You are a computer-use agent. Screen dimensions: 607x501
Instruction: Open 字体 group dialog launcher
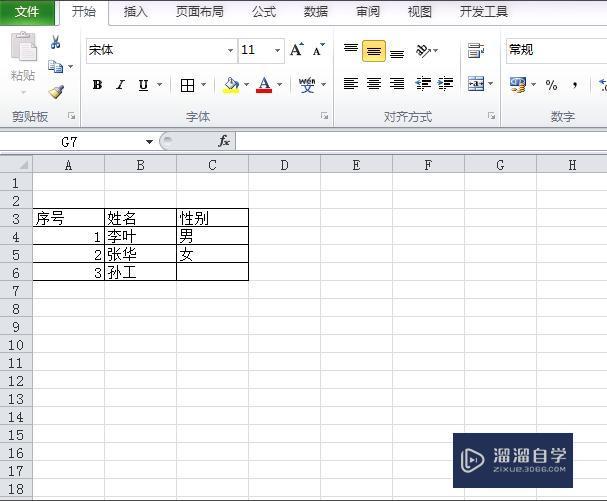coord(324,116)
